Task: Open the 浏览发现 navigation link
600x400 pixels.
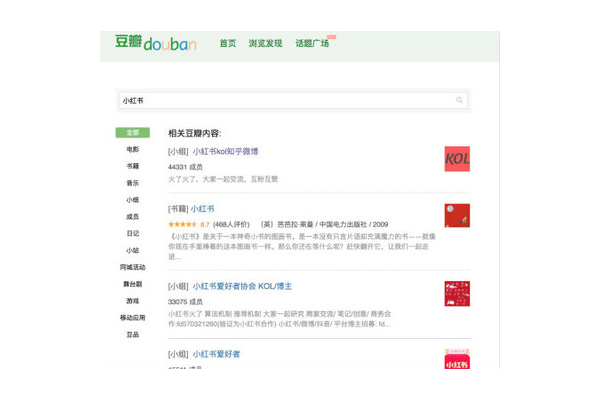Action: tap(265, 43)
